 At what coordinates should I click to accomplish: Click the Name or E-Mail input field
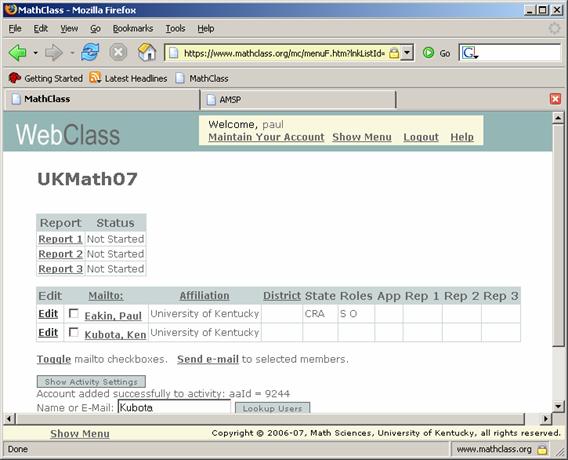point(174,407)
